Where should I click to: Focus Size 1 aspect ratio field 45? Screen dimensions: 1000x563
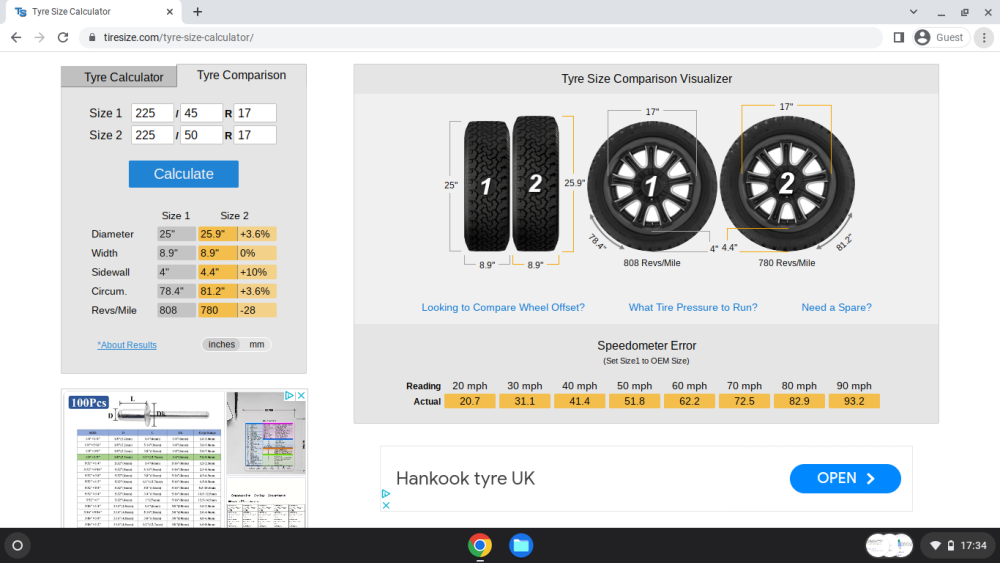(x=202, y=113)
